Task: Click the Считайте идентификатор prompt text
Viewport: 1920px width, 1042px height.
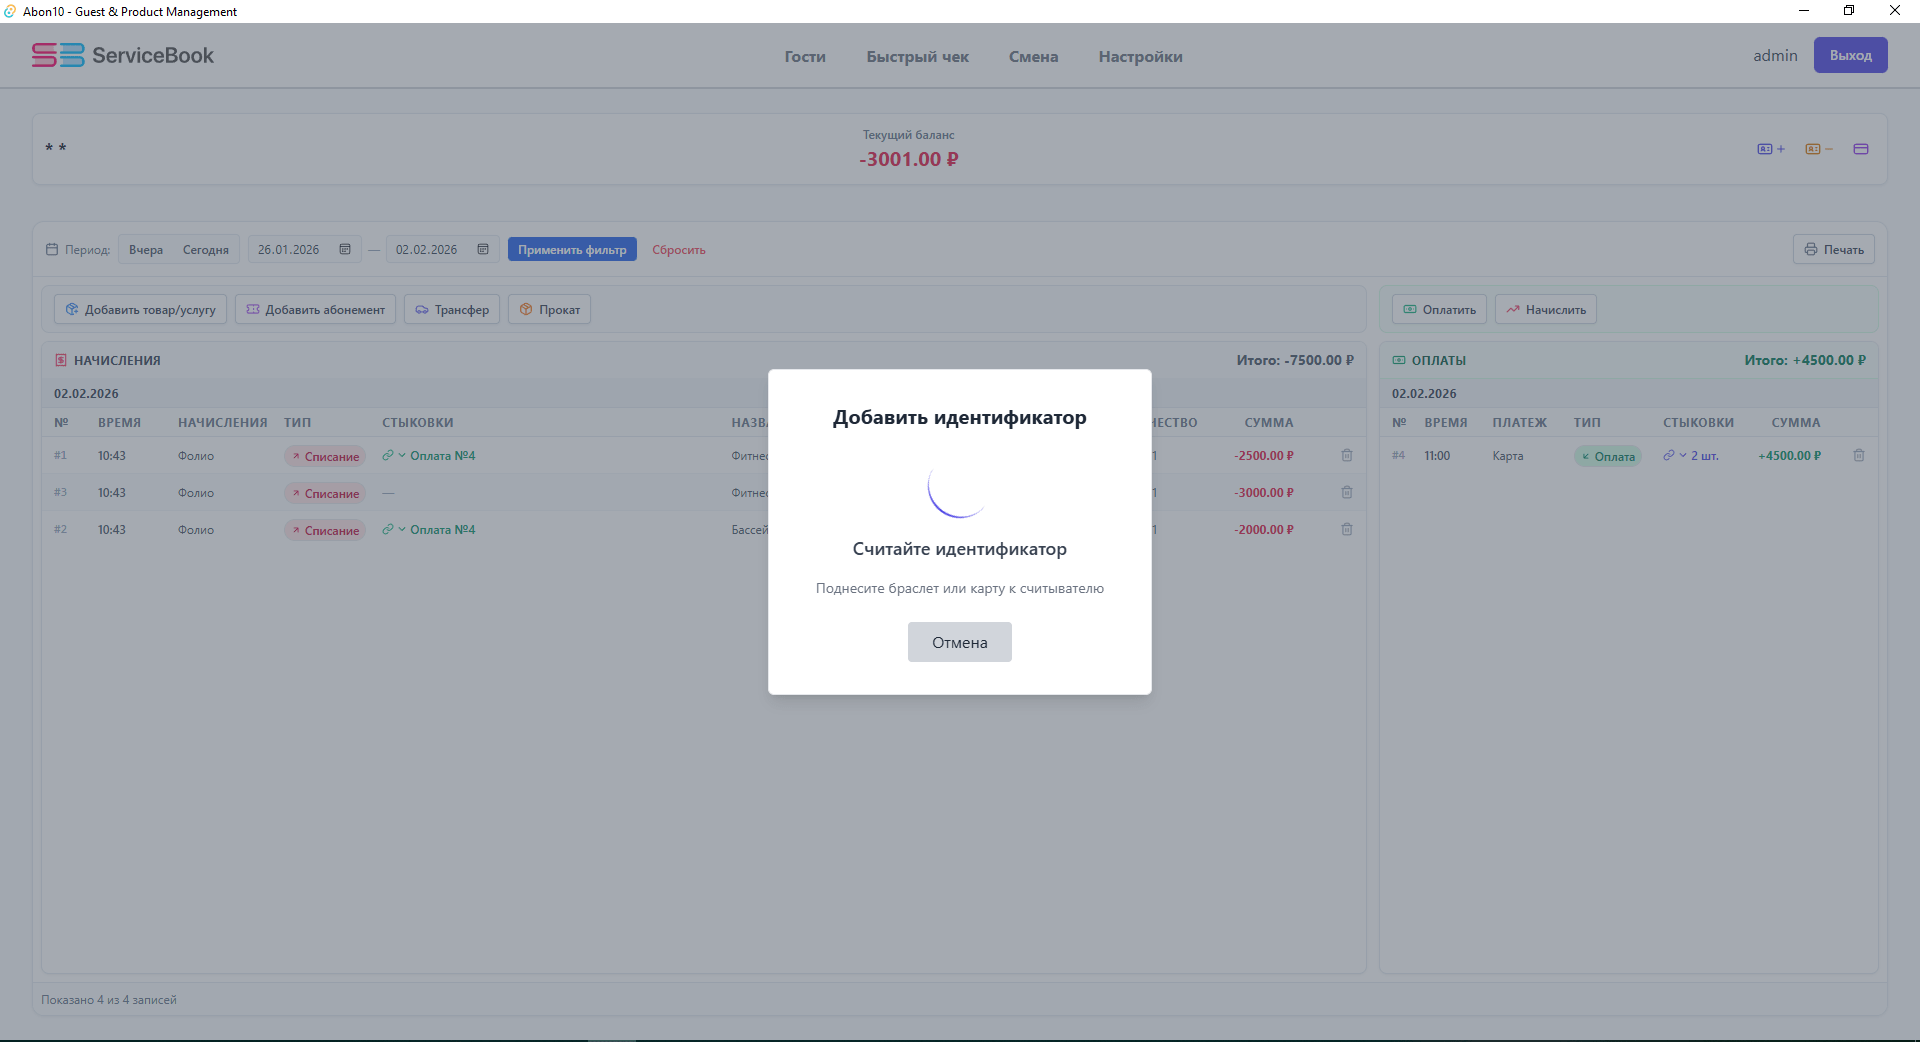Action: 959,549
